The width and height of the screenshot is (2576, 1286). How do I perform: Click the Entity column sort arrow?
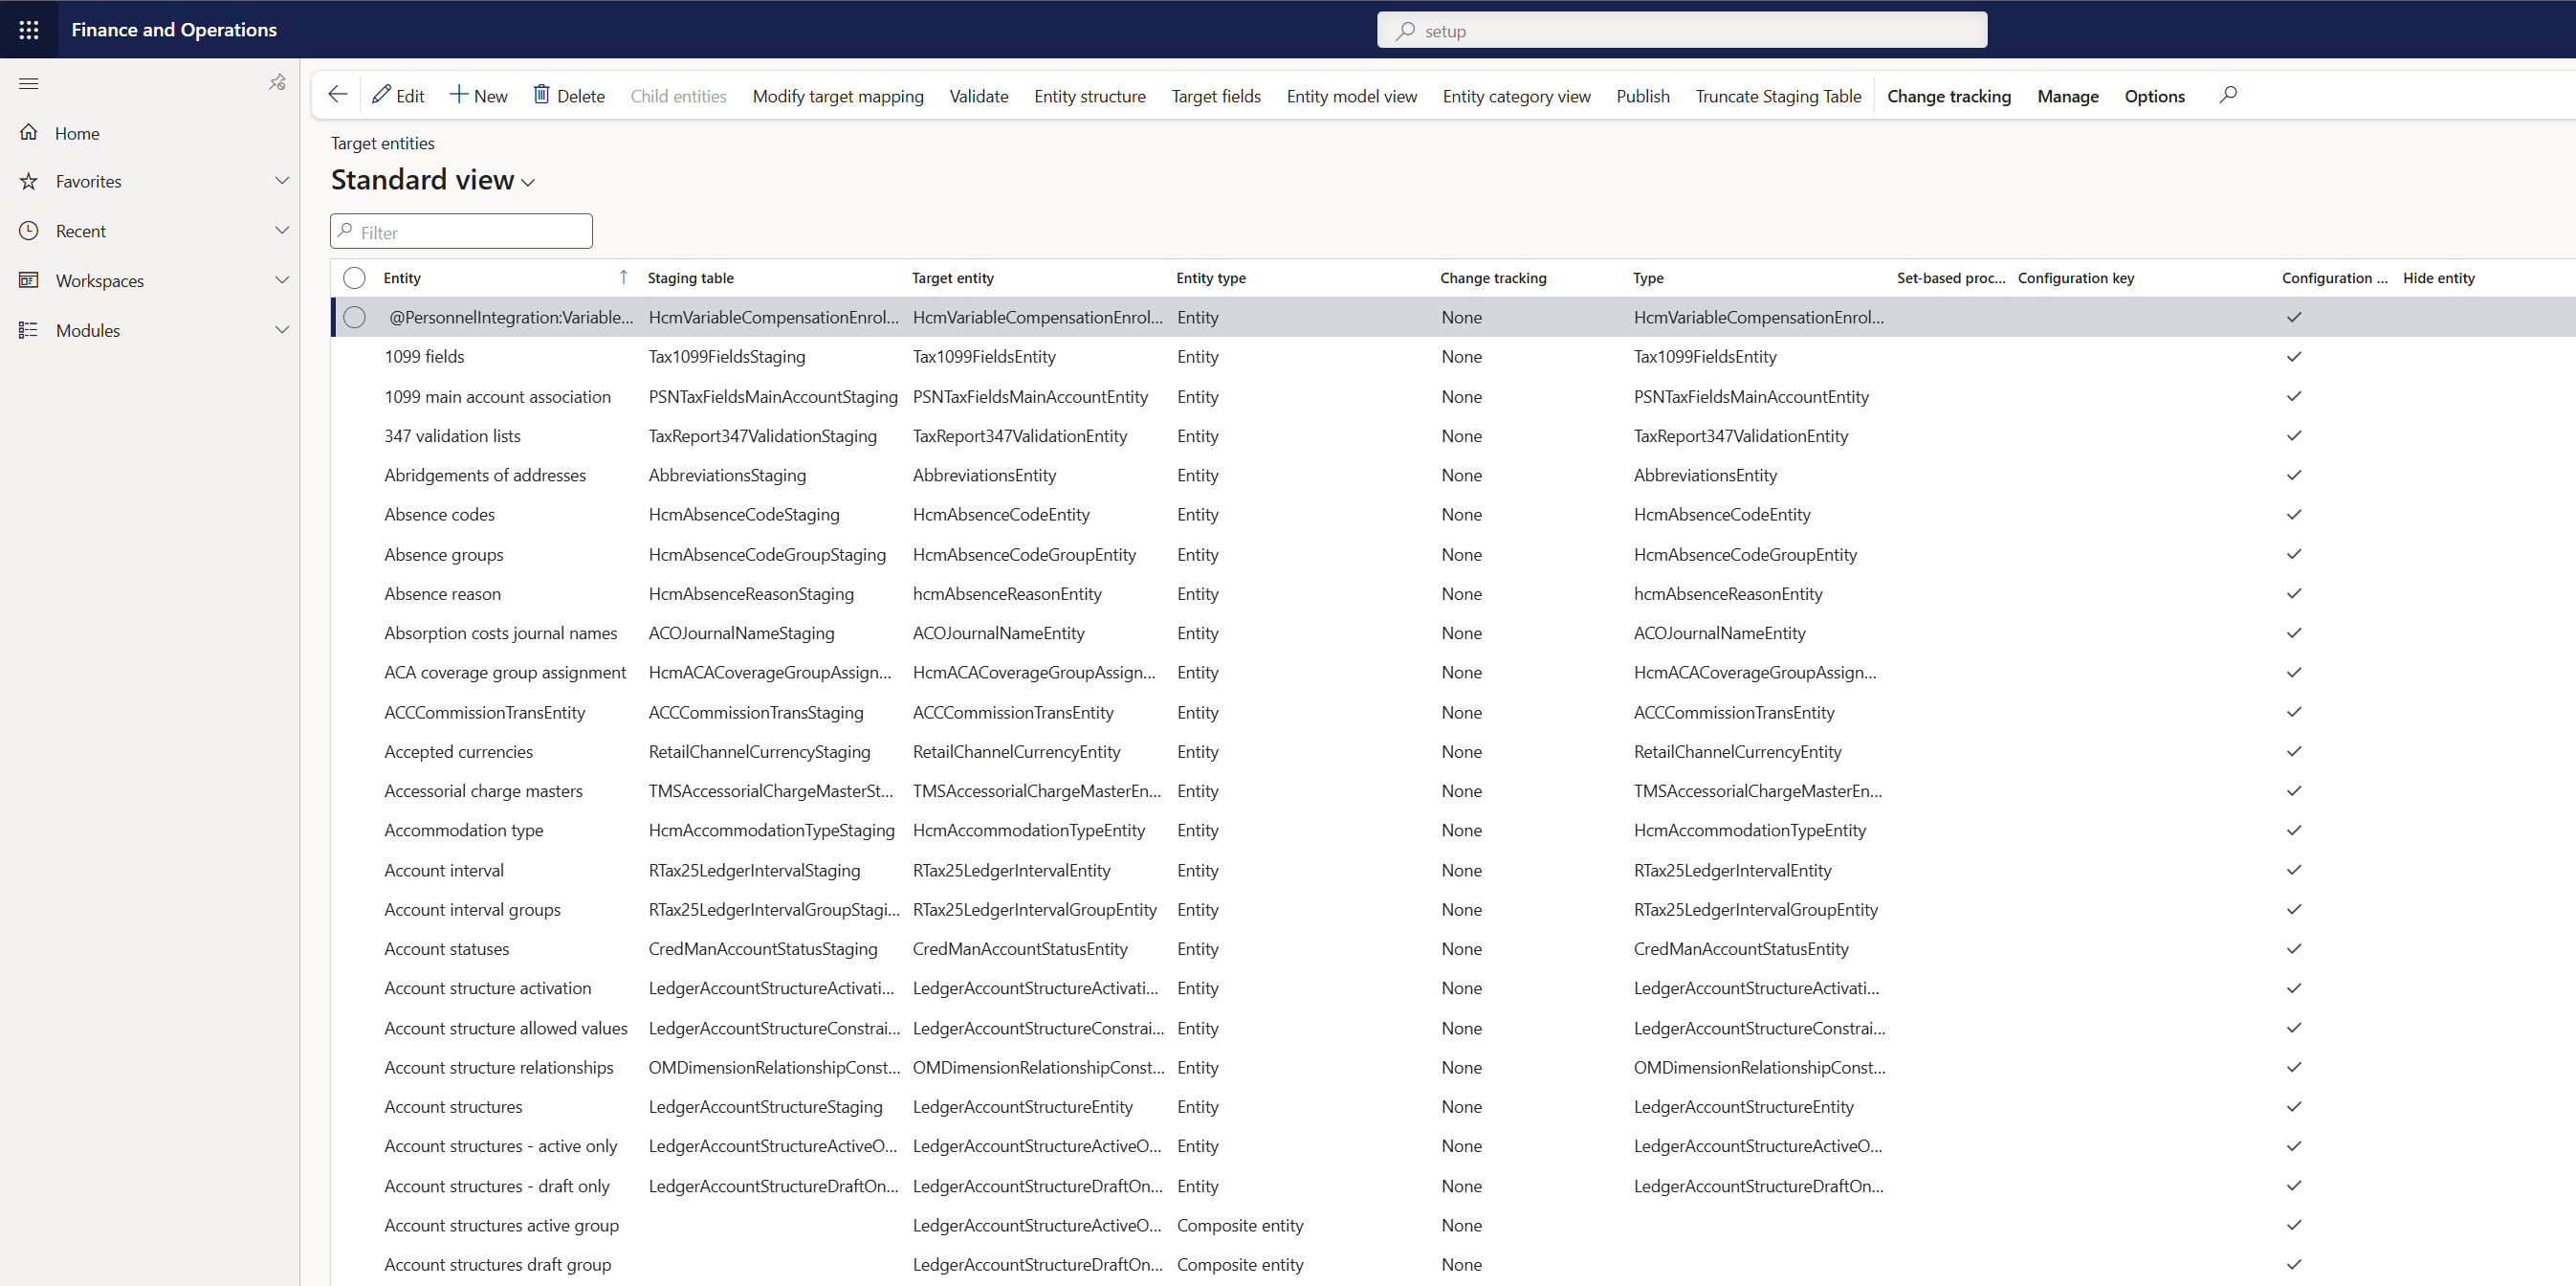point(623,277)
